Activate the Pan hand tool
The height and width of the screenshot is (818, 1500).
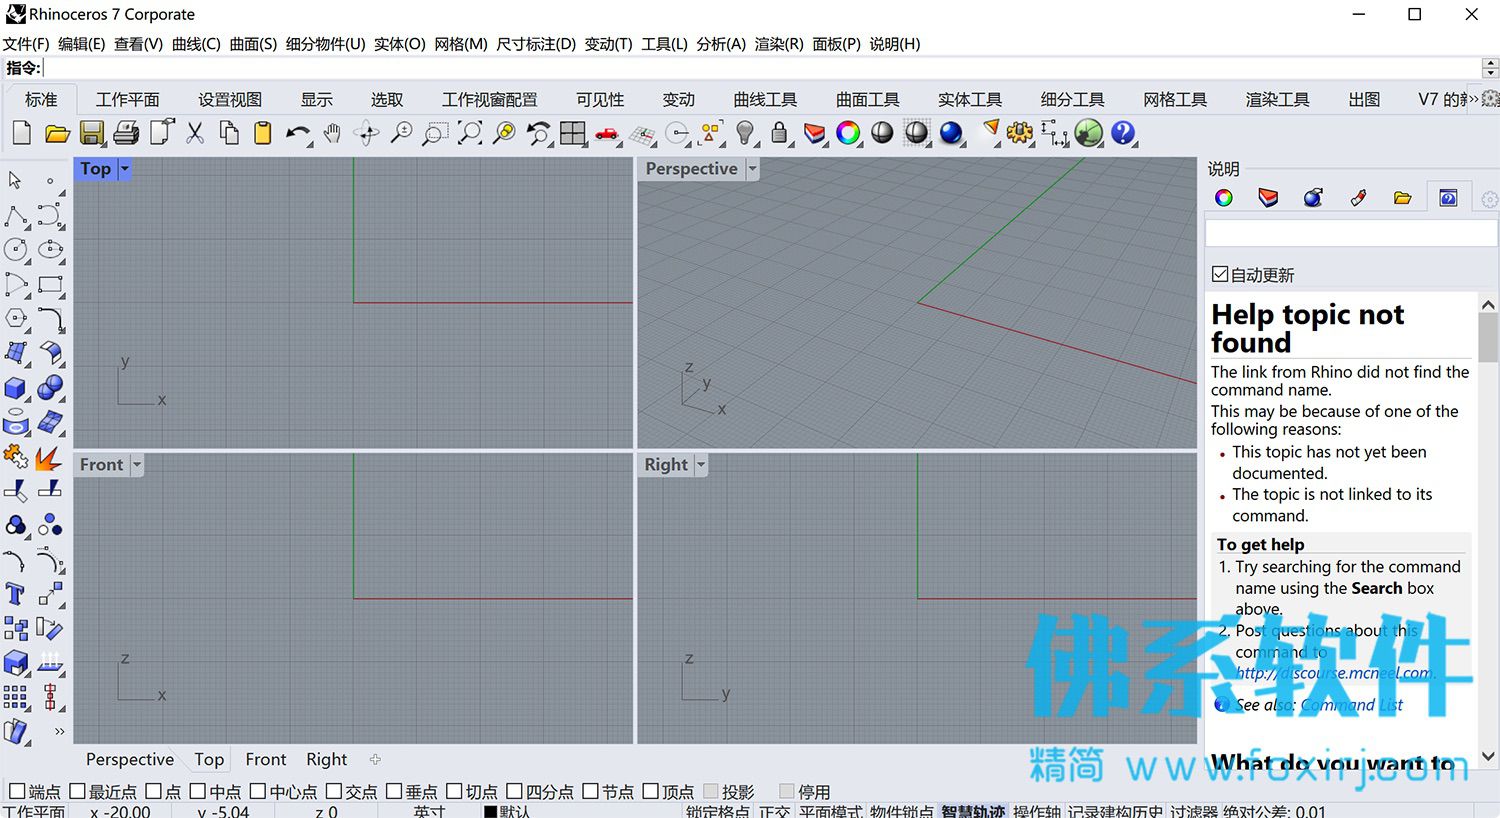(332, 133)
